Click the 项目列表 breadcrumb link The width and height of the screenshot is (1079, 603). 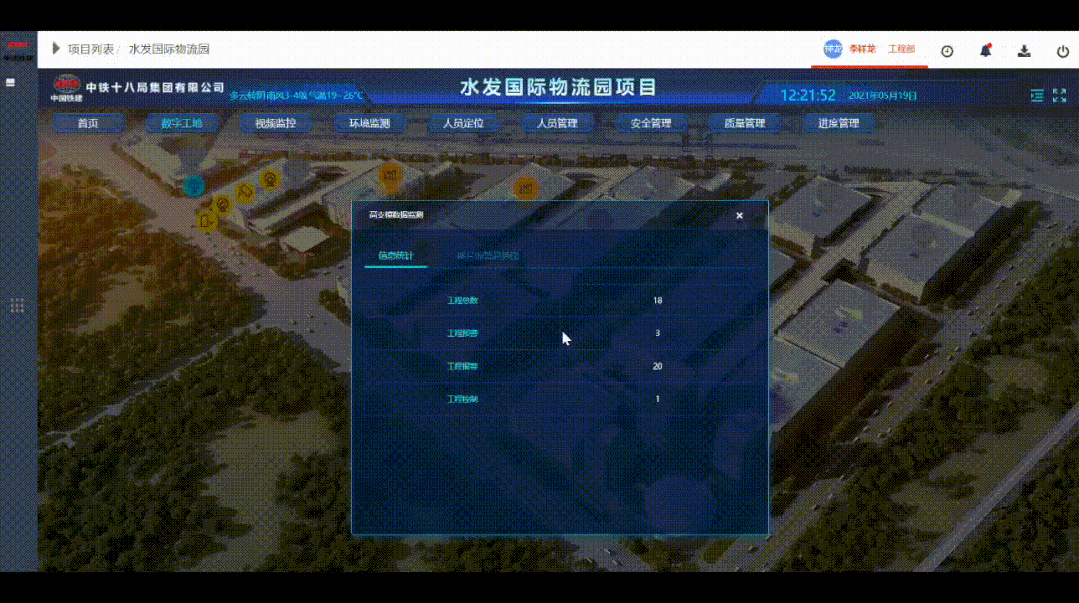tap(90, 49)
